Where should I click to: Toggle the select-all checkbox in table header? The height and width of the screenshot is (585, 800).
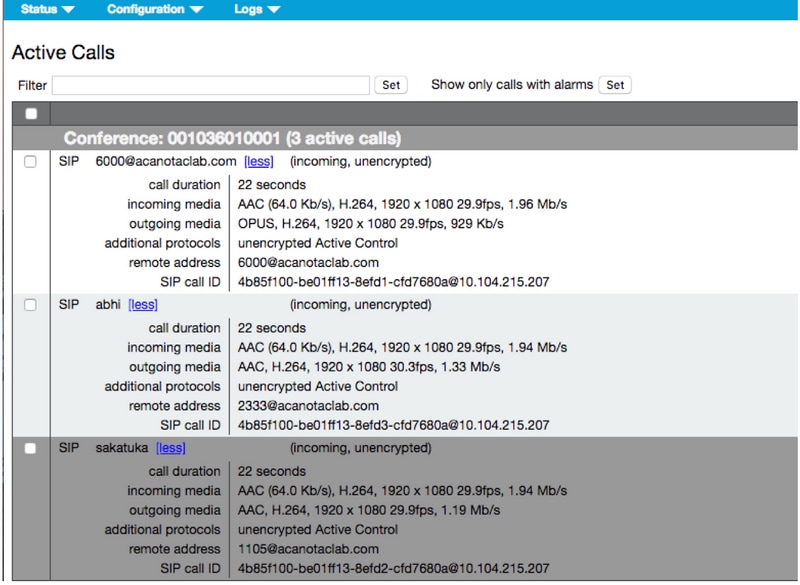[31, 114]
